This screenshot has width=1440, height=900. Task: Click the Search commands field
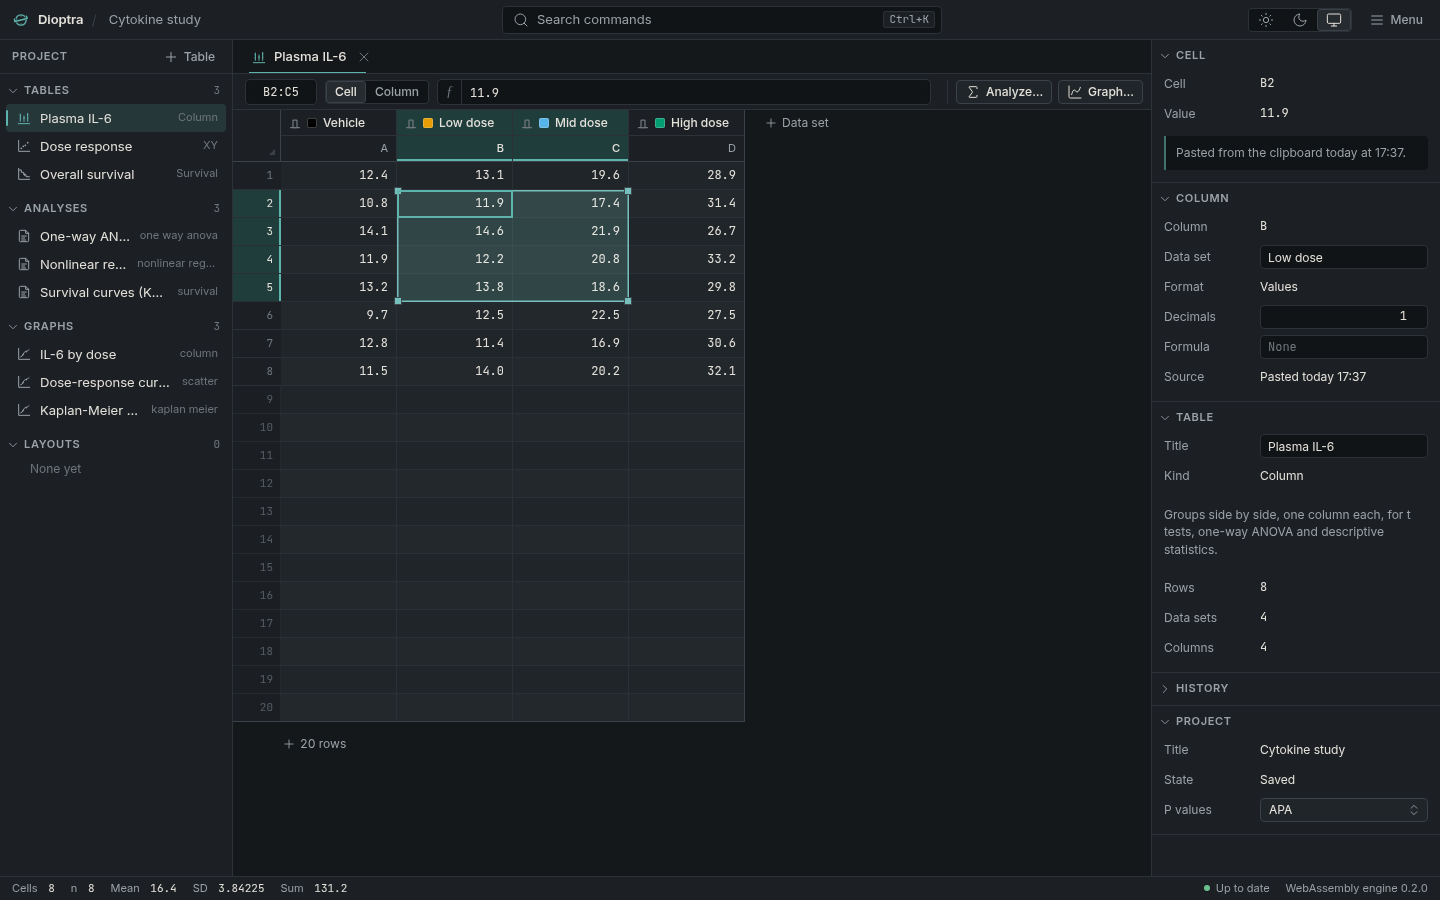coord(721,20)
